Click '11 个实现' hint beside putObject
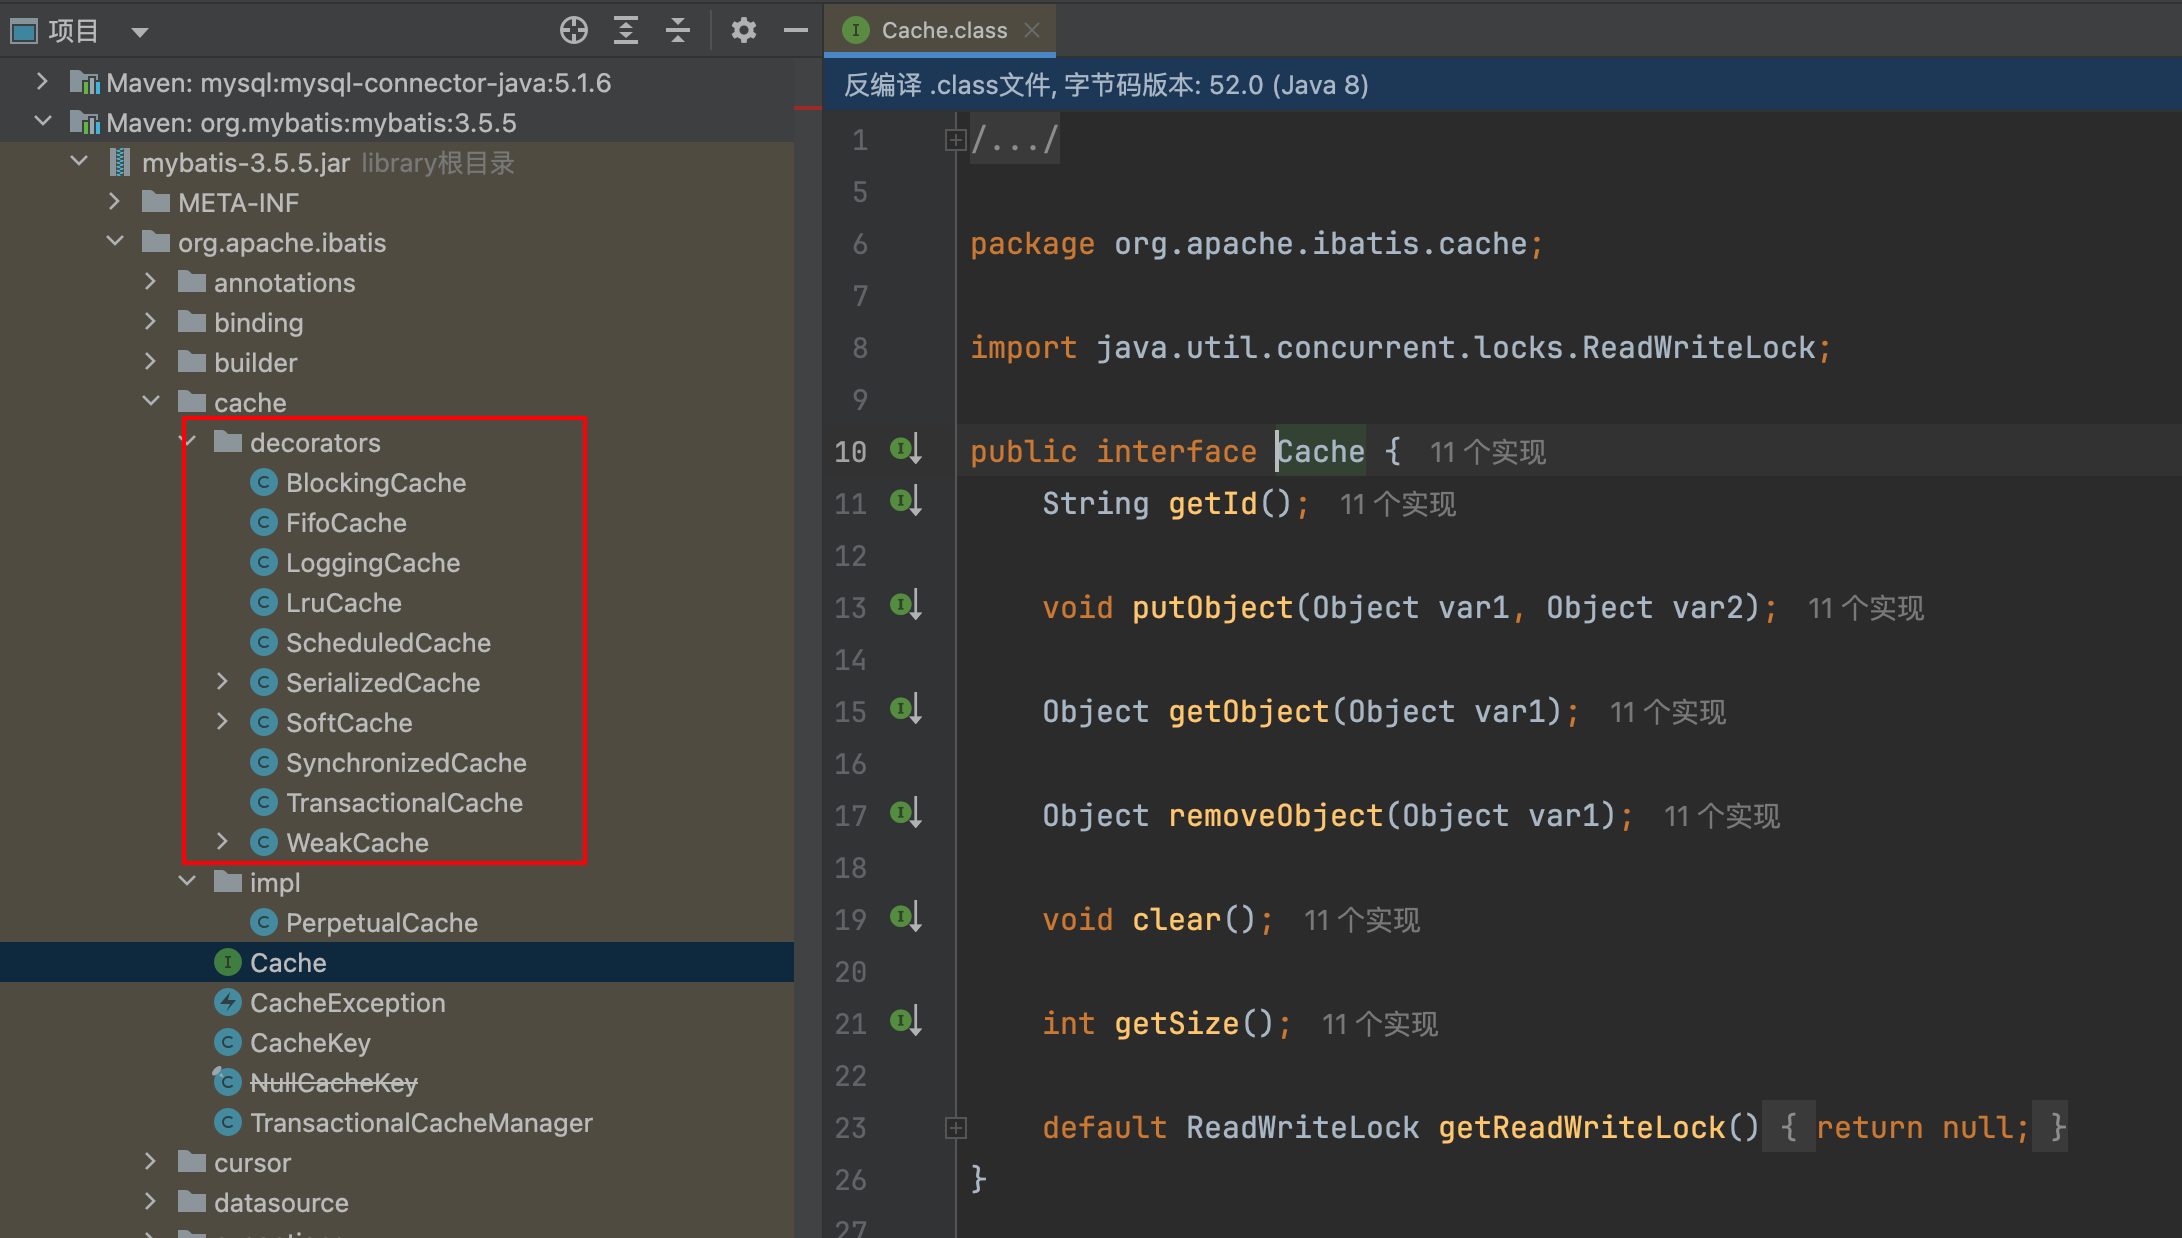The height and width of the screenshot is (1238, 2182). click(x=1866, y=608)
